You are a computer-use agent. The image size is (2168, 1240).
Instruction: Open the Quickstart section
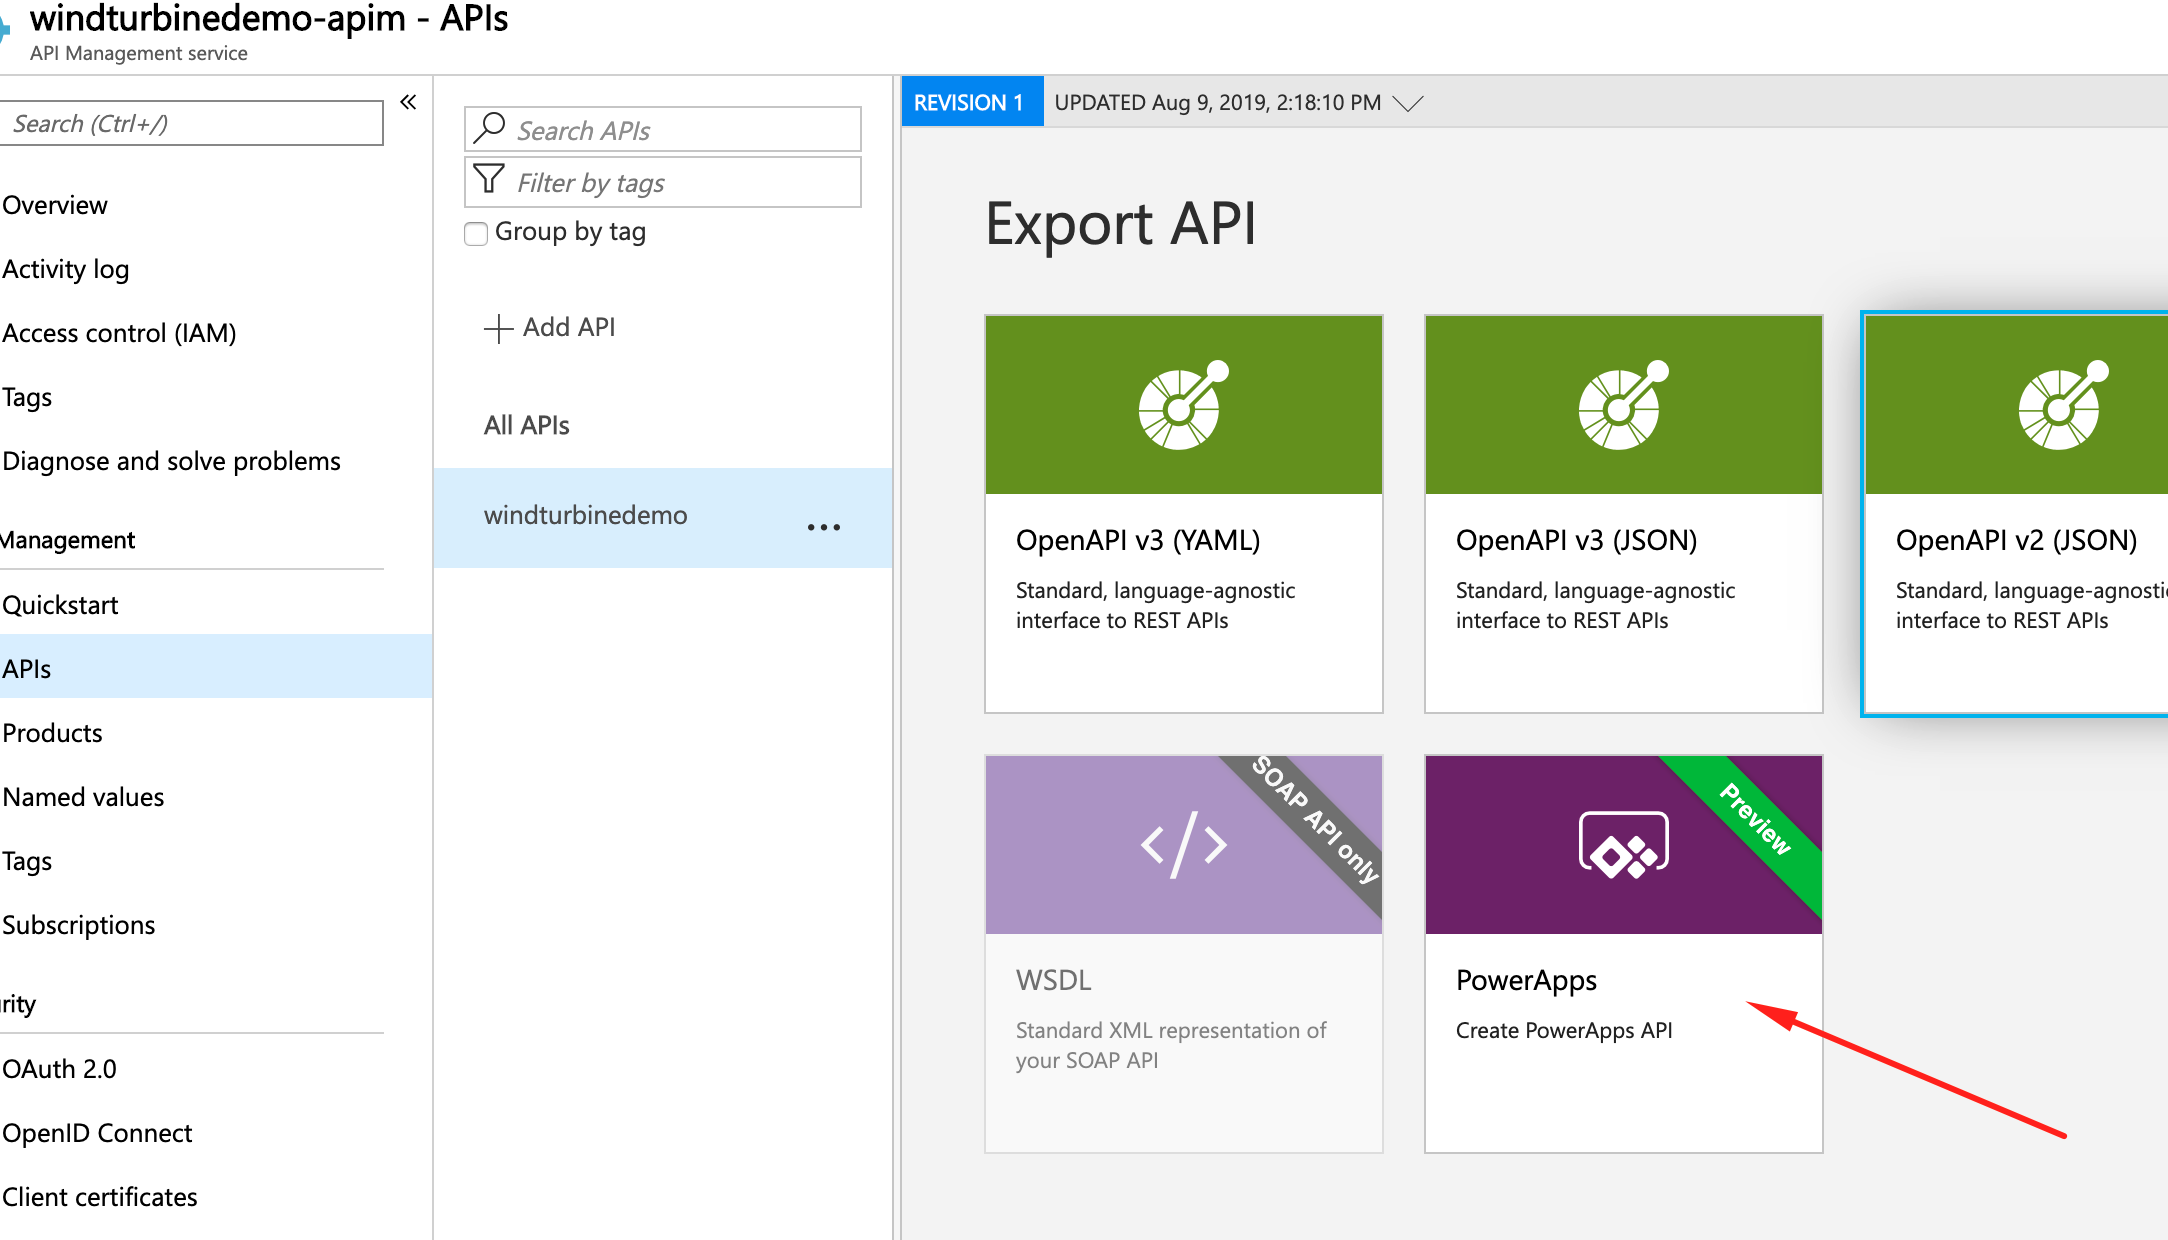click(63, 604)
